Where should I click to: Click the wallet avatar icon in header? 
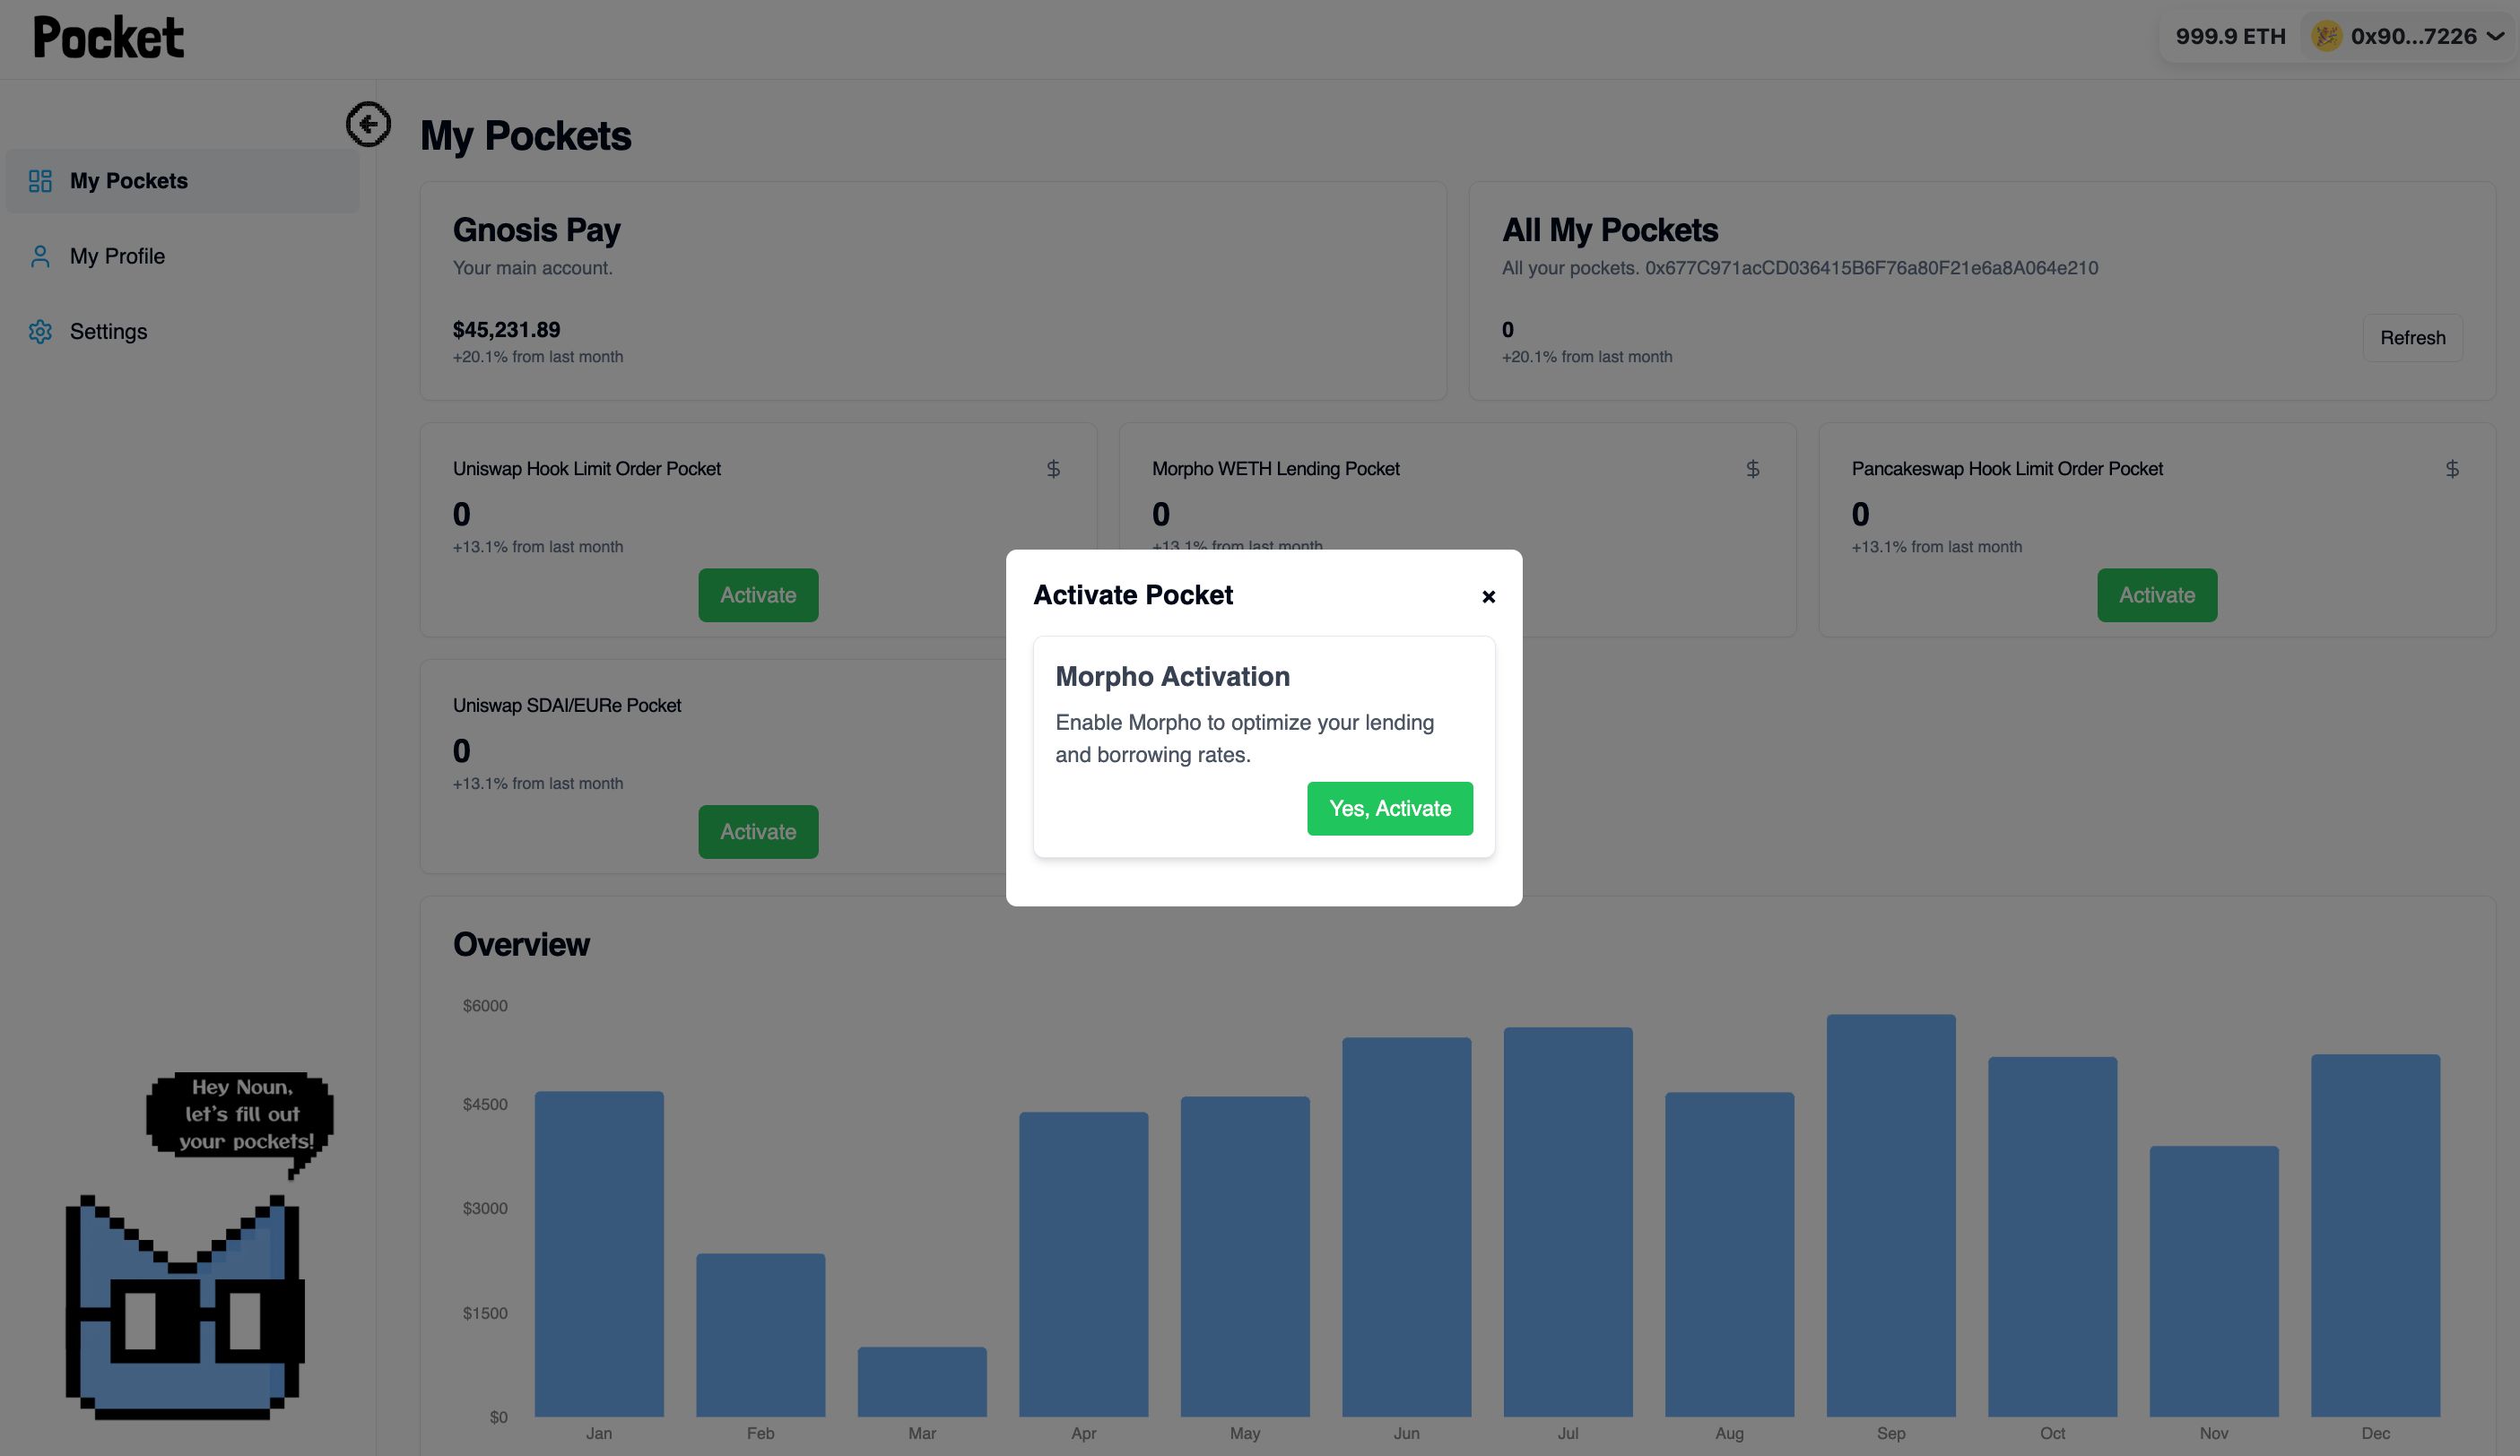[x=2326, y=37]
